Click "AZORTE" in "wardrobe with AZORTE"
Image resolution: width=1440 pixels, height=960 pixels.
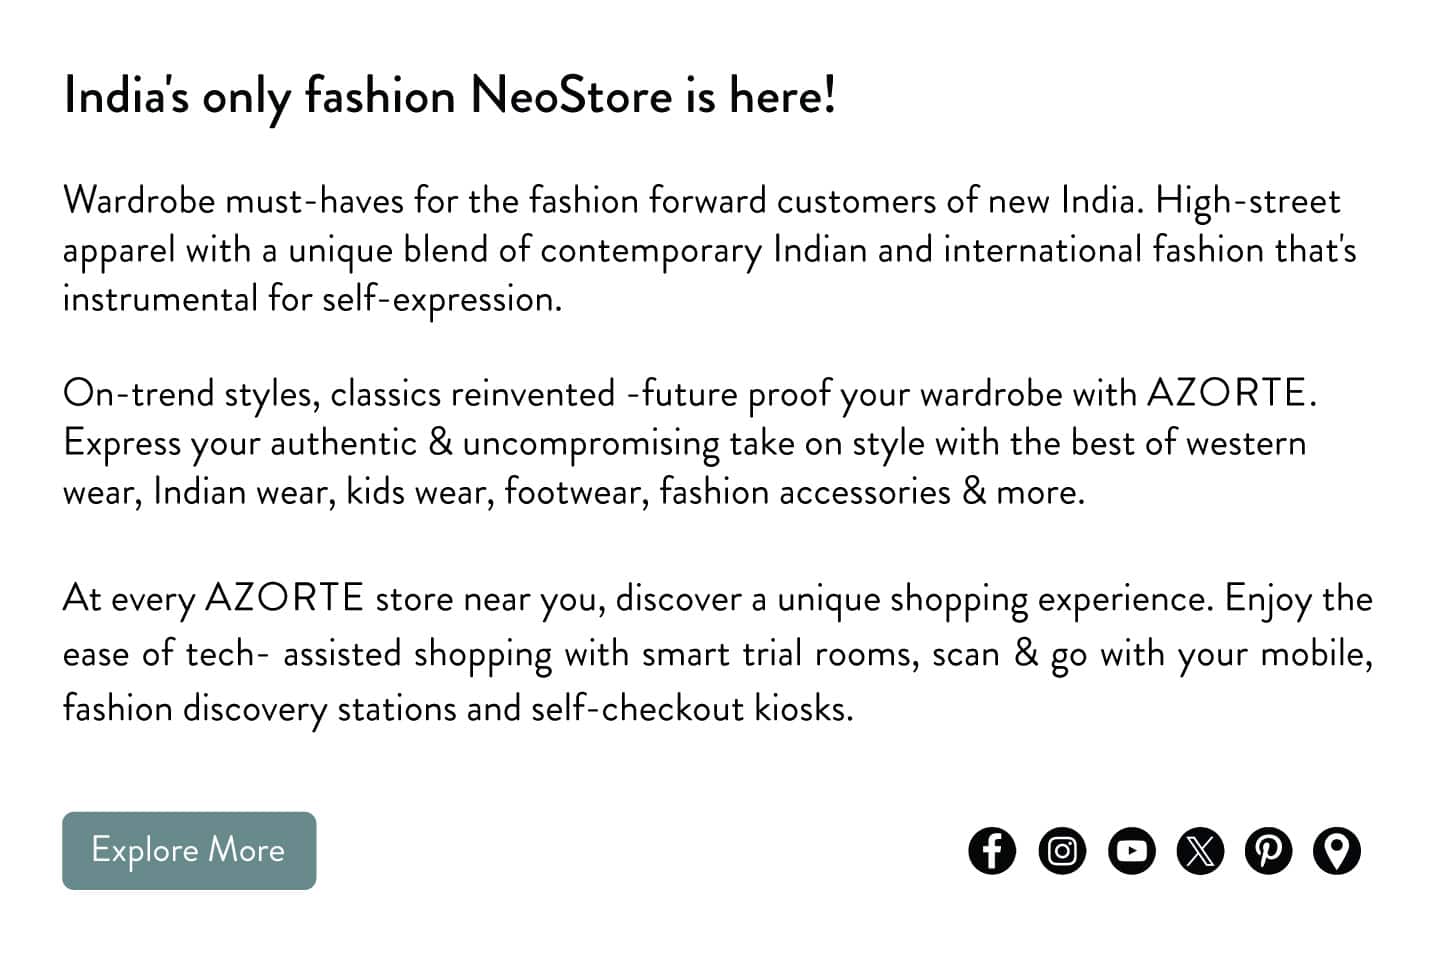(x=1226, y=393)
